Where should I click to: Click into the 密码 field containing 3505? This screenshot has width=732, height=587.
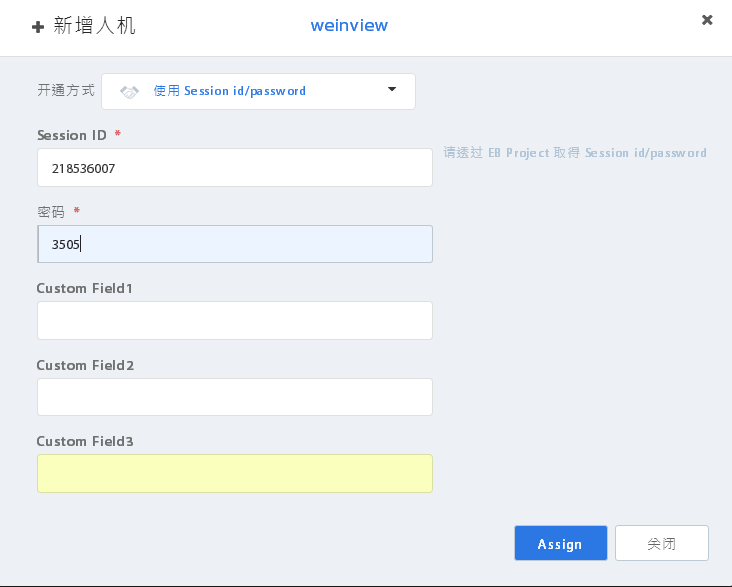coord(235,244)
